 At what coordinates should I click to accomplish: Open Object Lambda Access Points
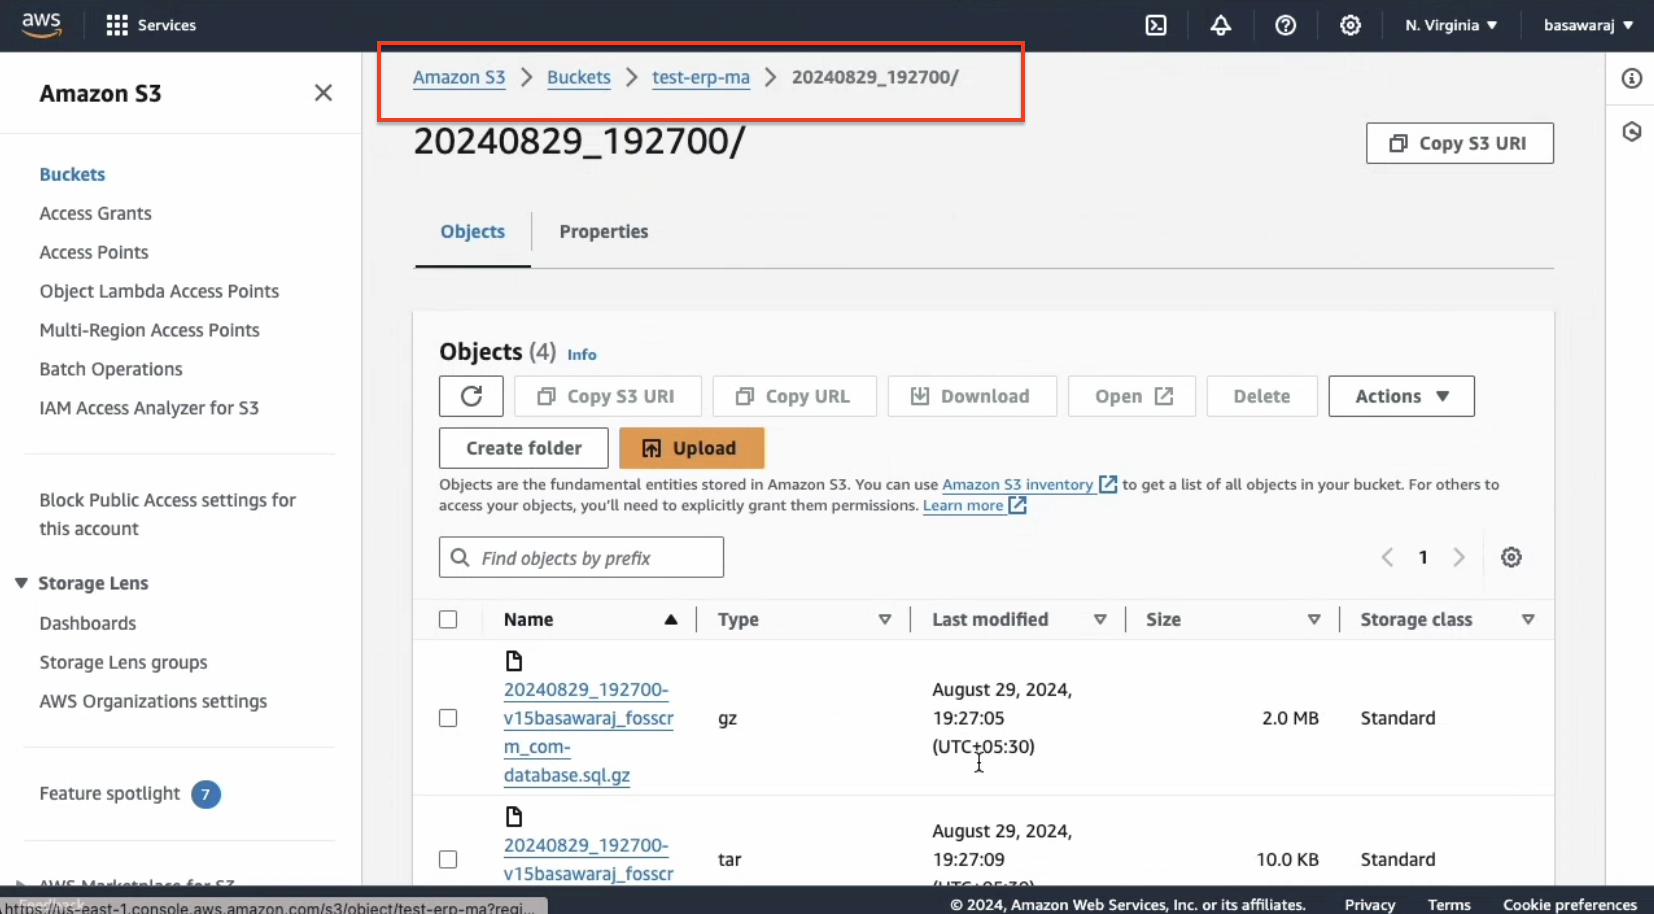coord(159,291)
